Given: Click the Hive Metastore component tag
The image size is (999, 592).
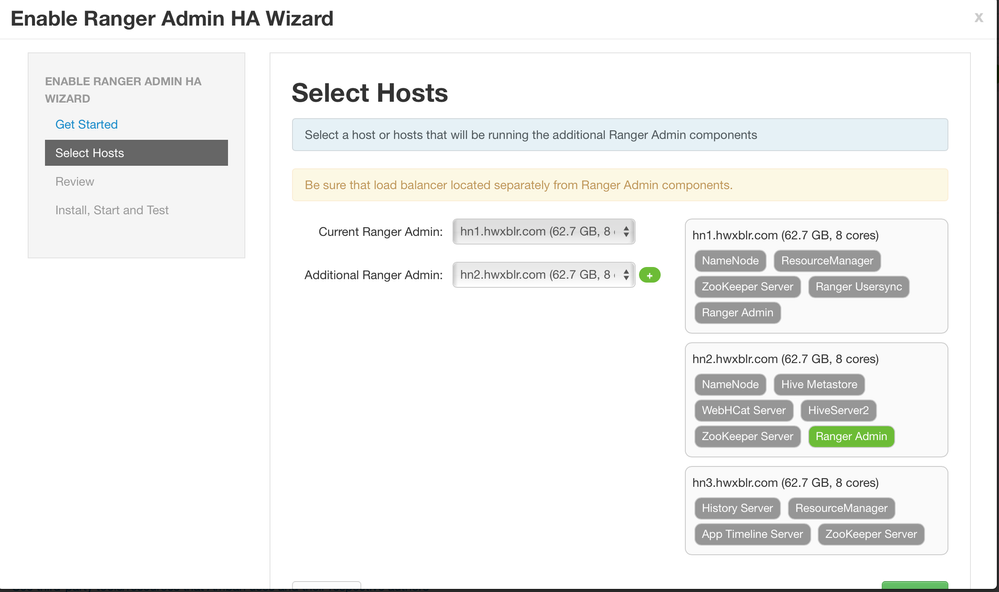Looking at the screenshot, I should pyautogui.click(x=819, y=384).
